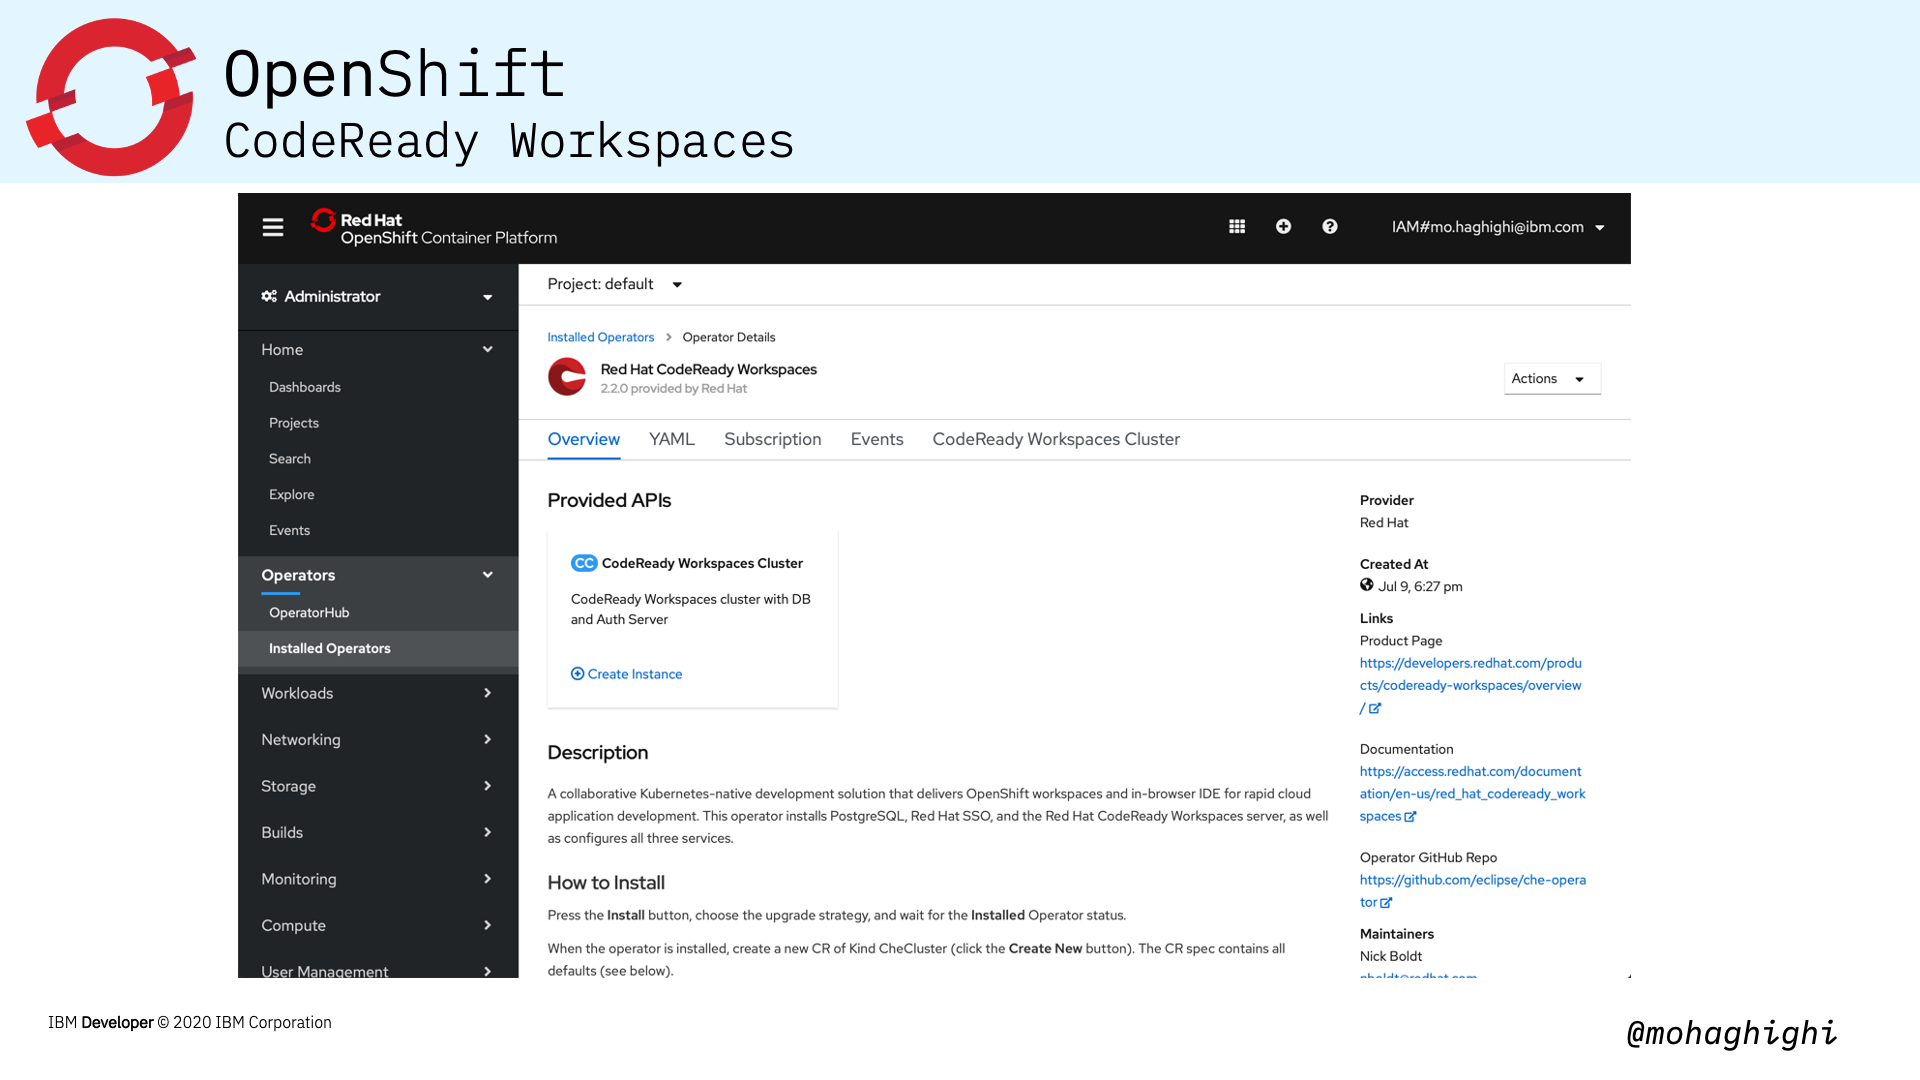Viewport: 1920px width, 1080px height.
Task: Expand the User Management section
Action: (x=378, y=970)
